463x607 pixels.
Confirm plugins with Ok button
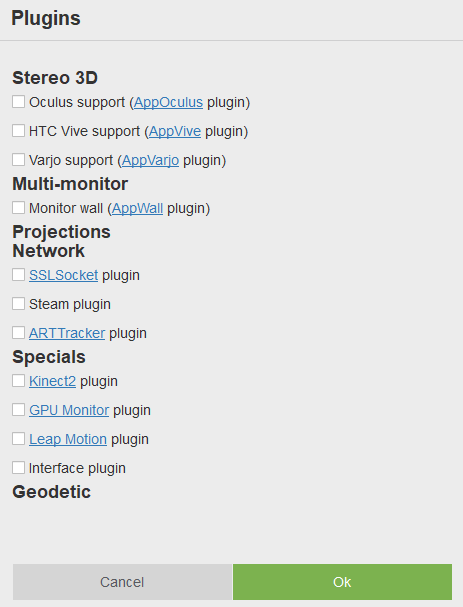pos(342,582)
